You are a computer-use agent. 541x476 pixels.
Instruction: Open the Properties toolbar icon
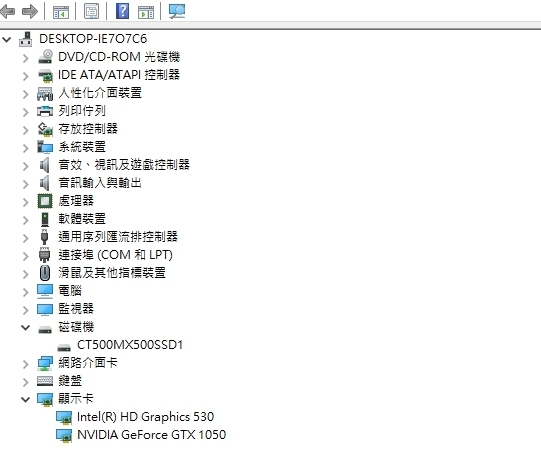[91, 11]
